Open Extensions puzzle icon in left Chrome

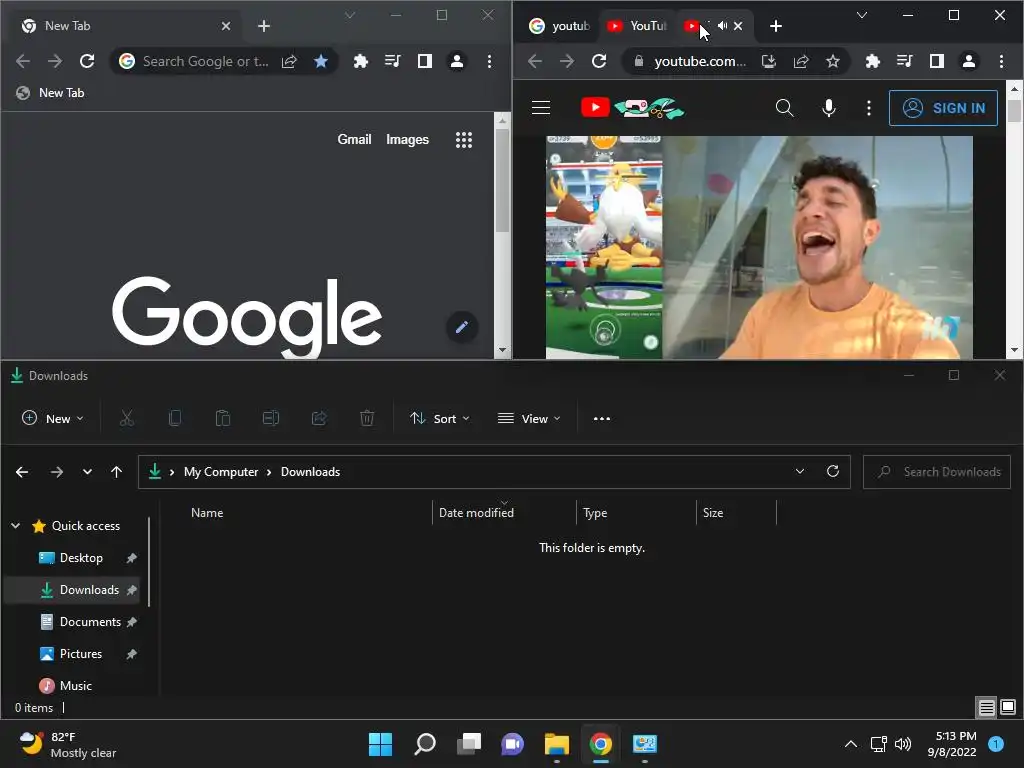360,61
